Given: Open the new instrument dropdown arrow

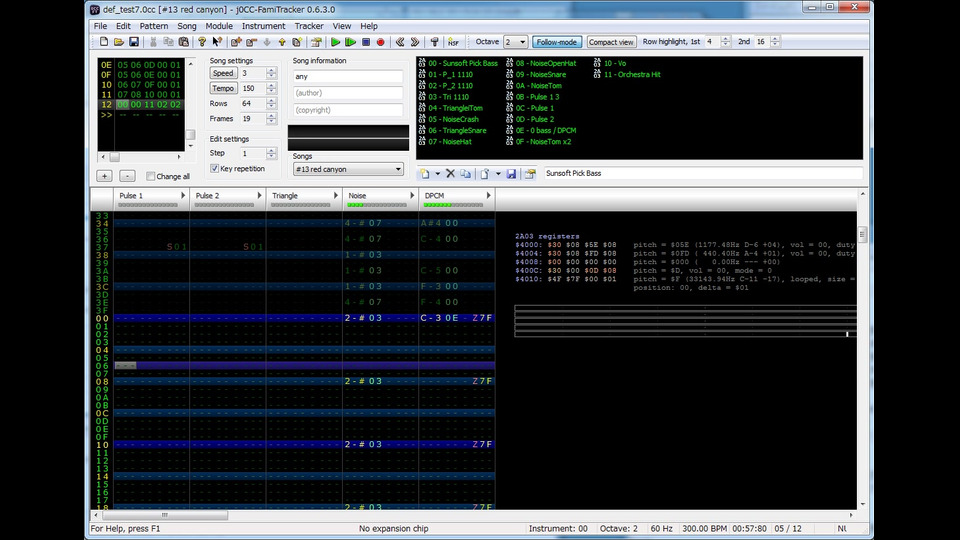Looking at the screenshot, I should point(437,174).
